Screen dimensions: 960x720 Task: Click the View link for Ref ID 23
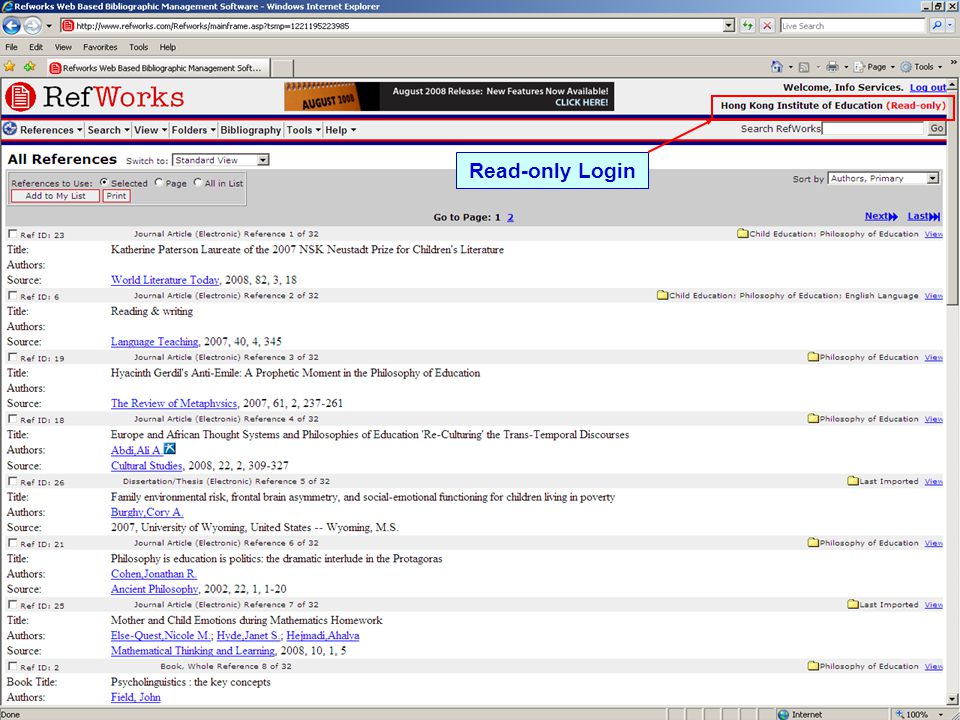[934, 234]
